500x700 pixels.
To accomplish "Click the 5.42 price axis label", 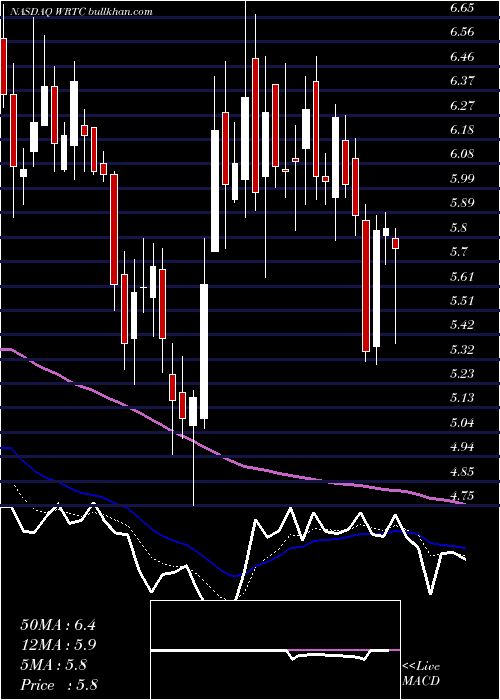I will click(x=462, y=324).
